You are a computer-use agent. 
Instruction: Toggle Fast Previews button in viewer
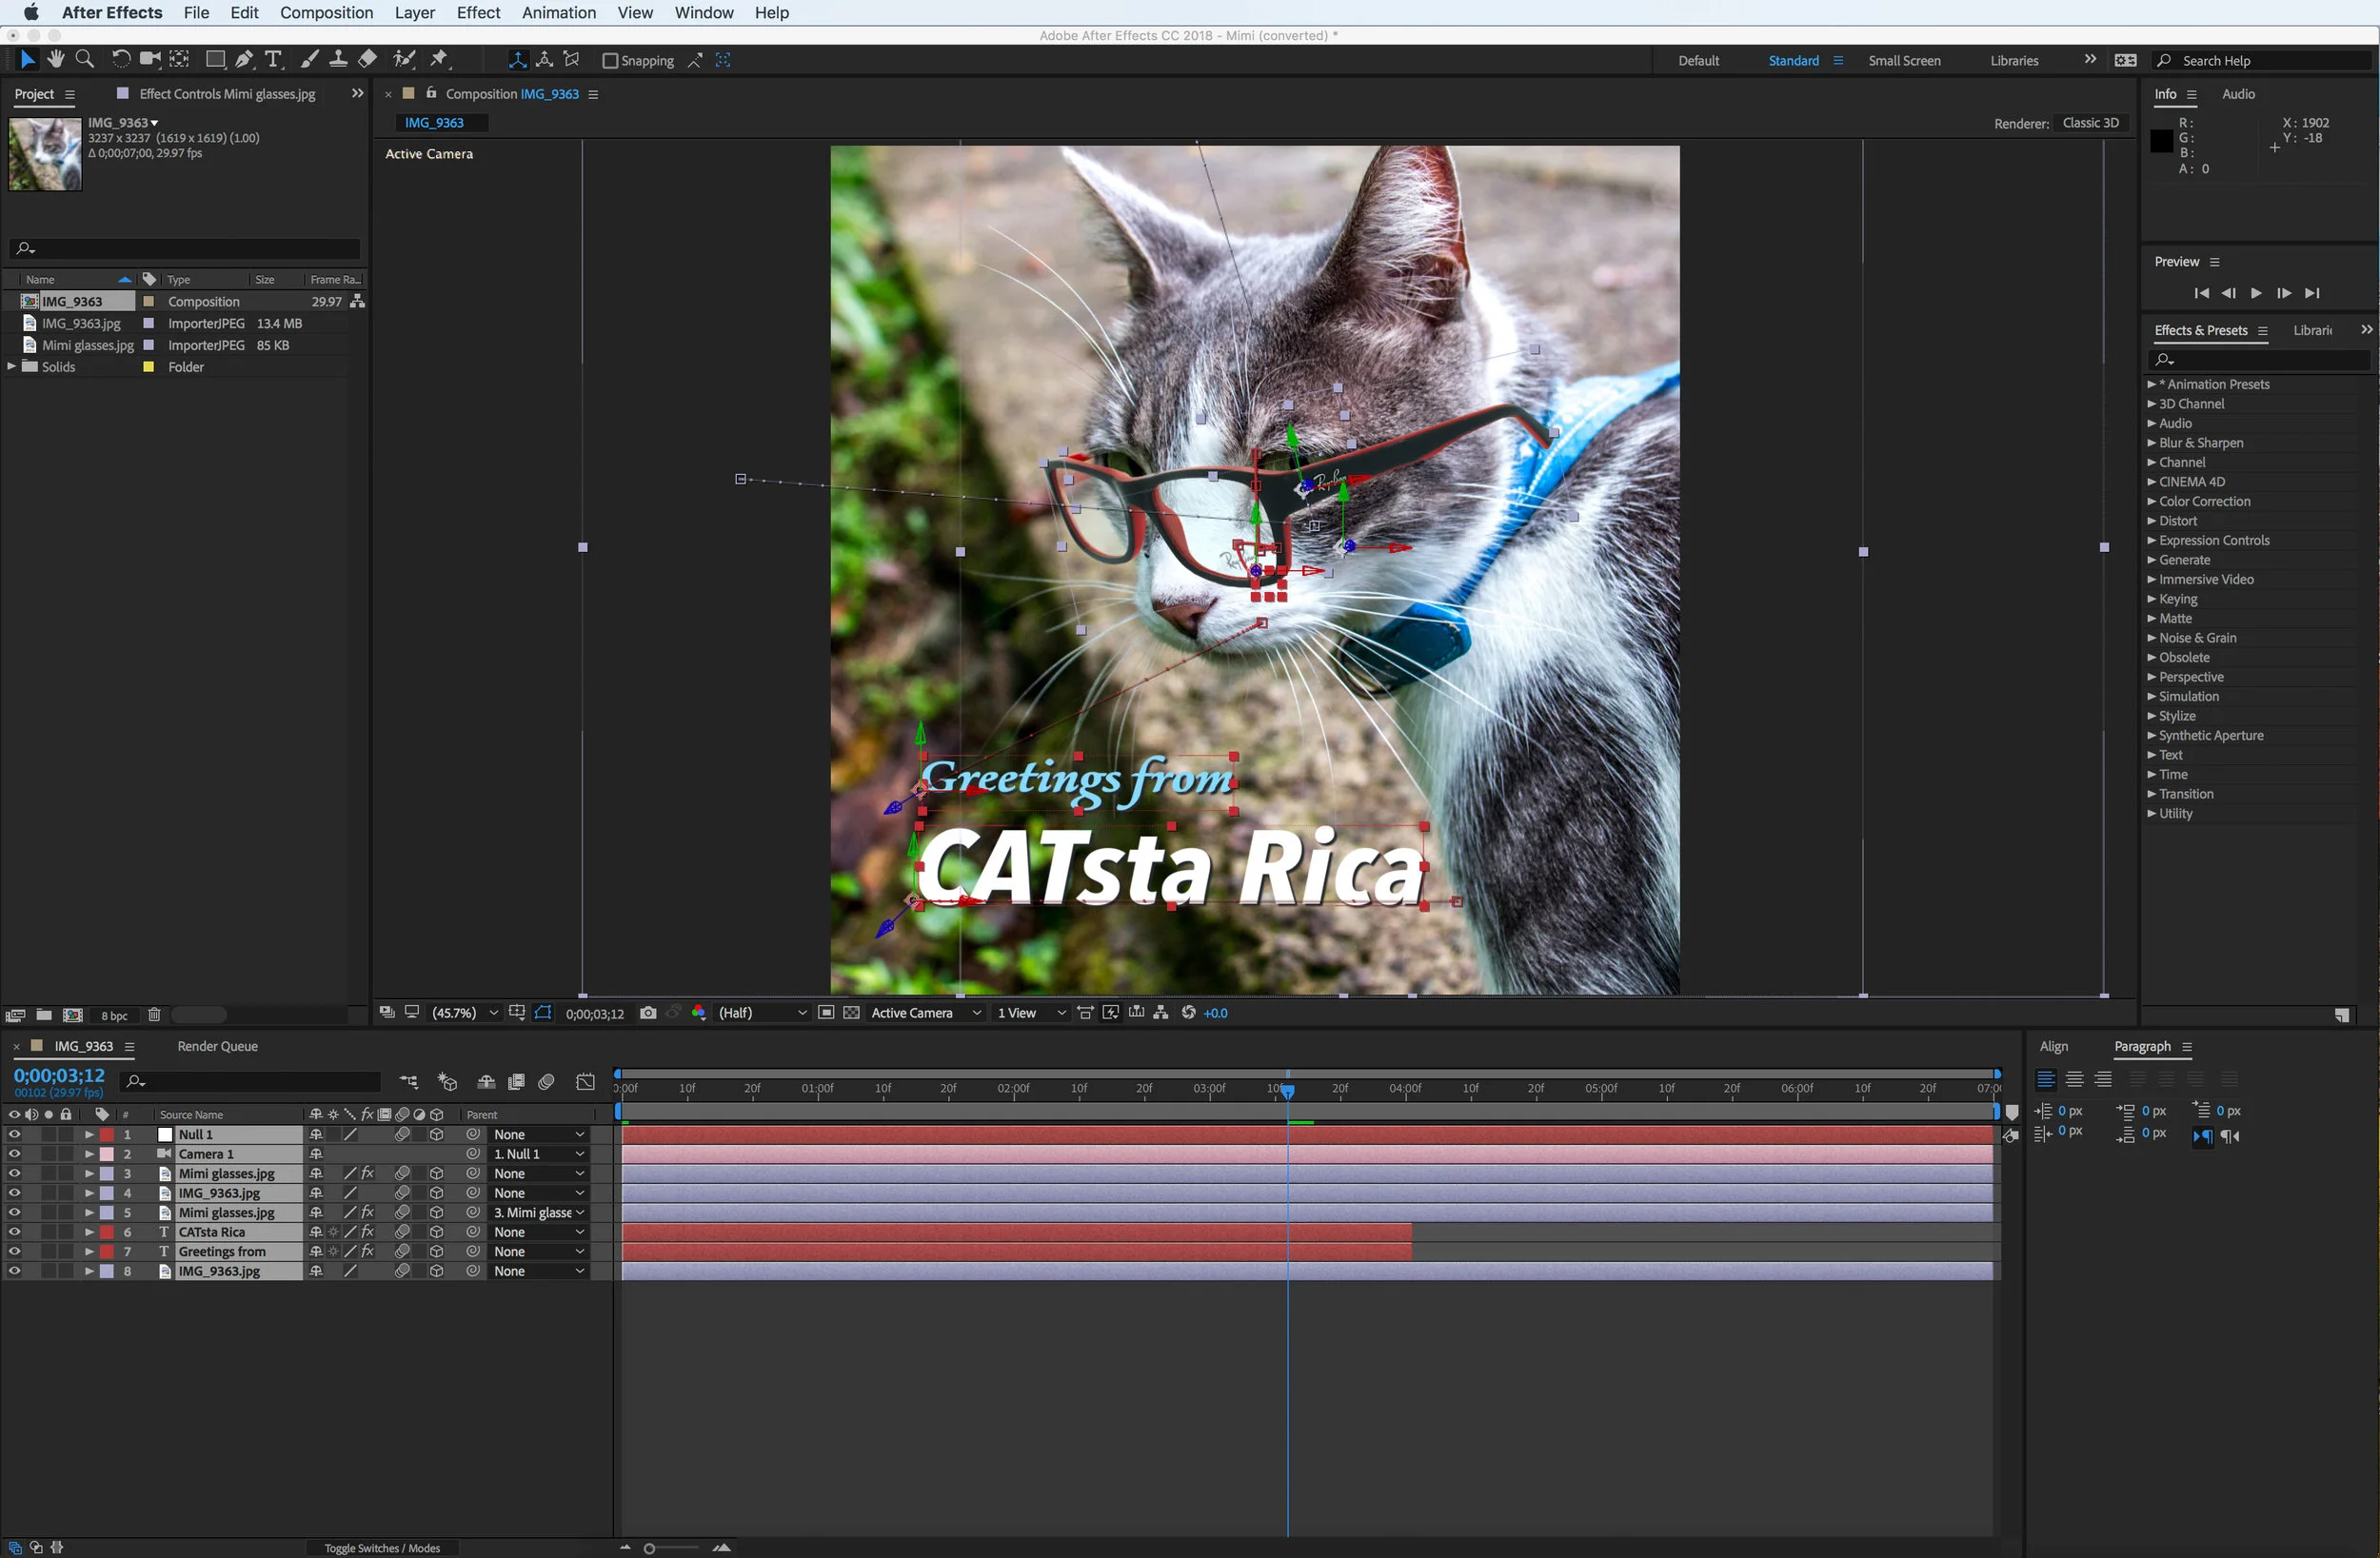[1110, 1013]
